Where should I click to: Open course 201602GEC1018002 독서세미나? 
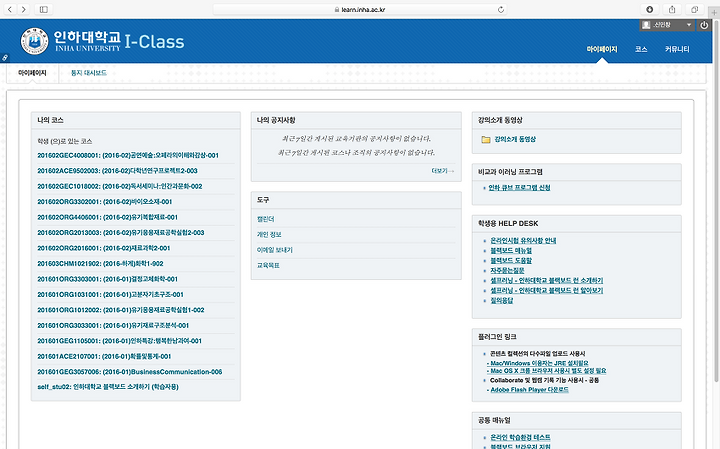click(x=119, y=186)
